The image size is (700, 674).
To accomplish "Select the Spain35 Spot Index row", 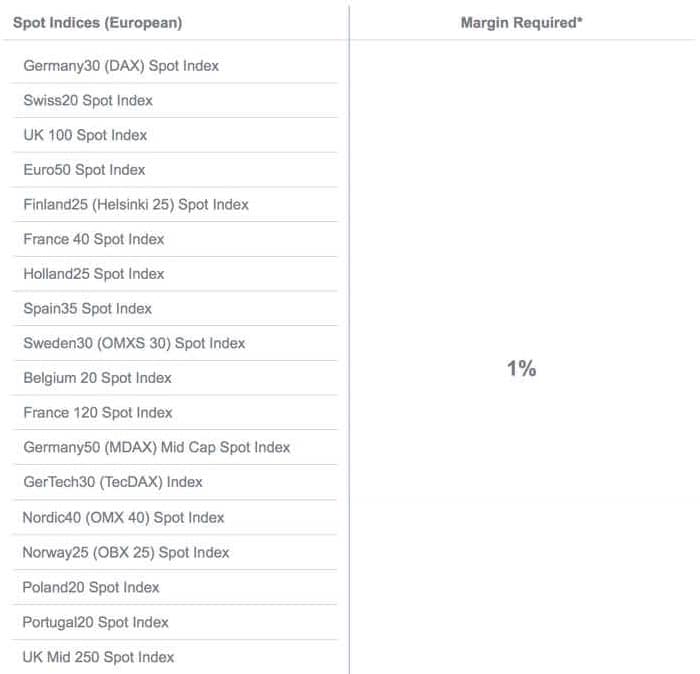I will (88, 309).
